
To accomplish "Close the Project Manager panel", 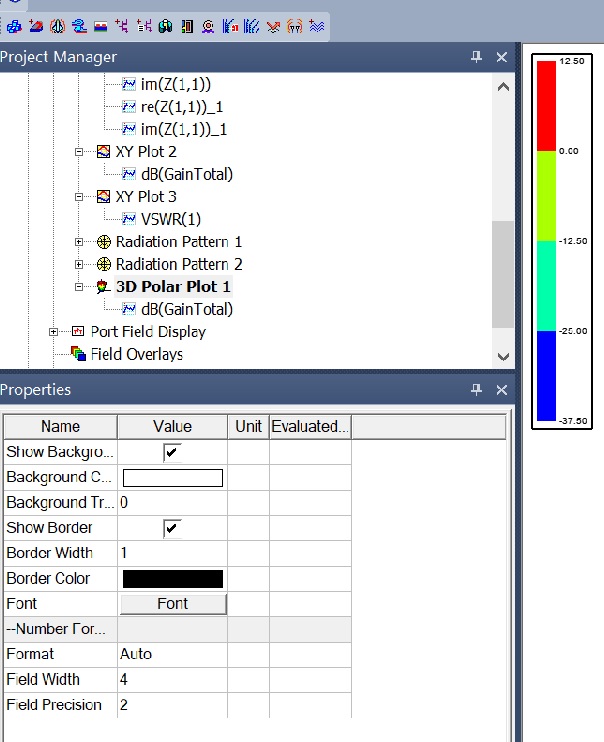I will point(502,57).
